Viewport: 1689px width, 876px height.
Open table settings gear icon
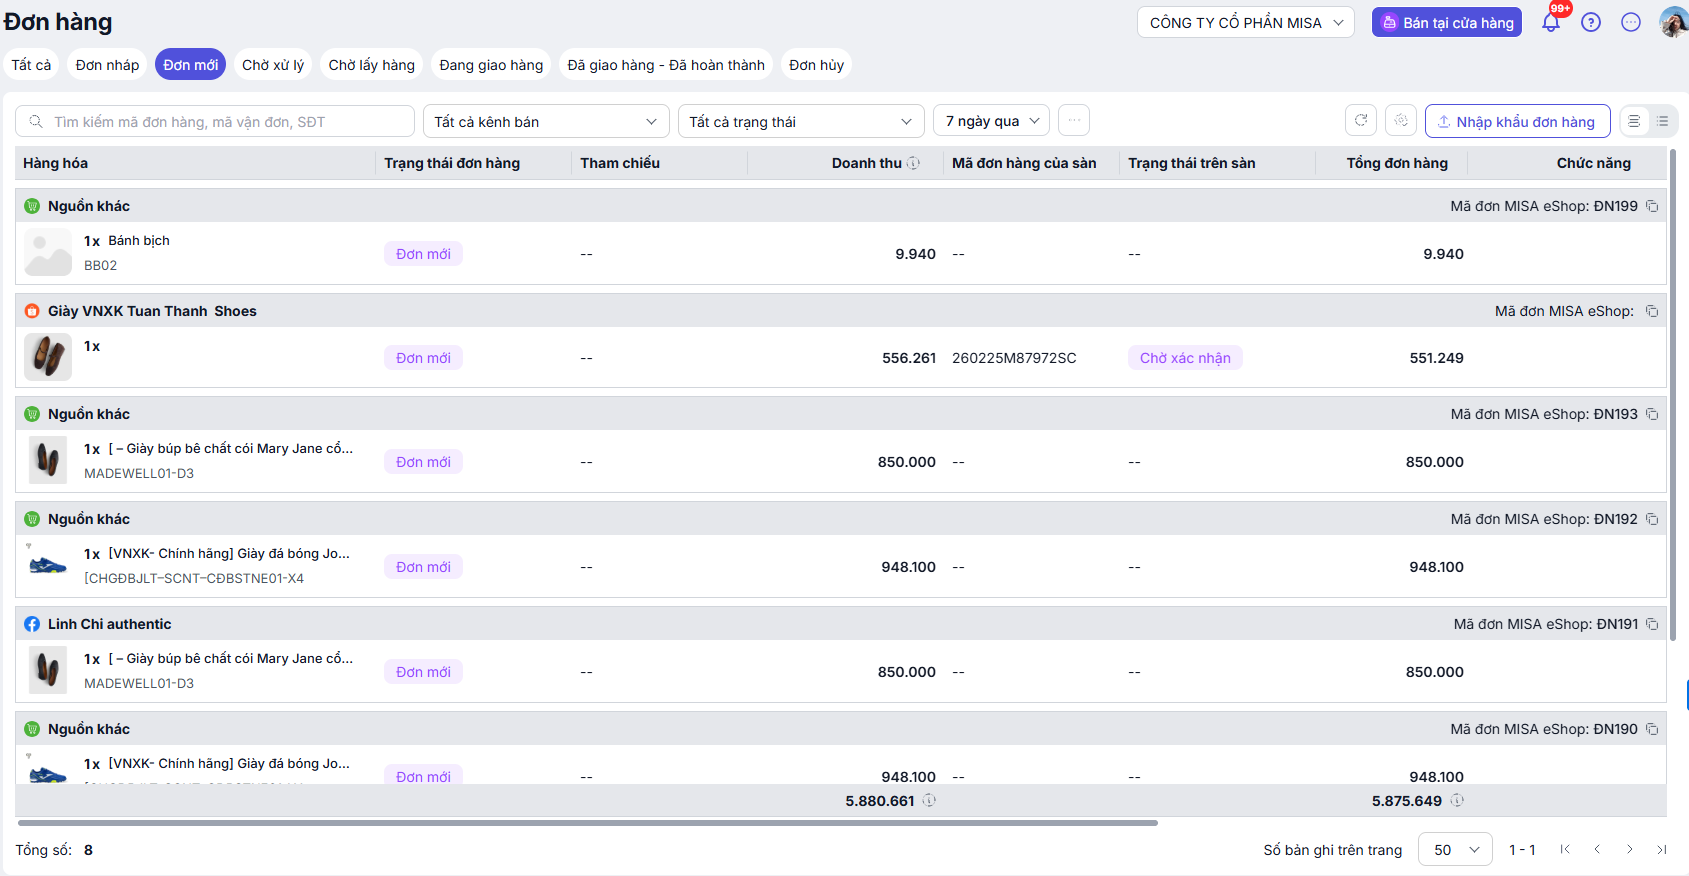pyautogui.click(x=1401, y=121)
